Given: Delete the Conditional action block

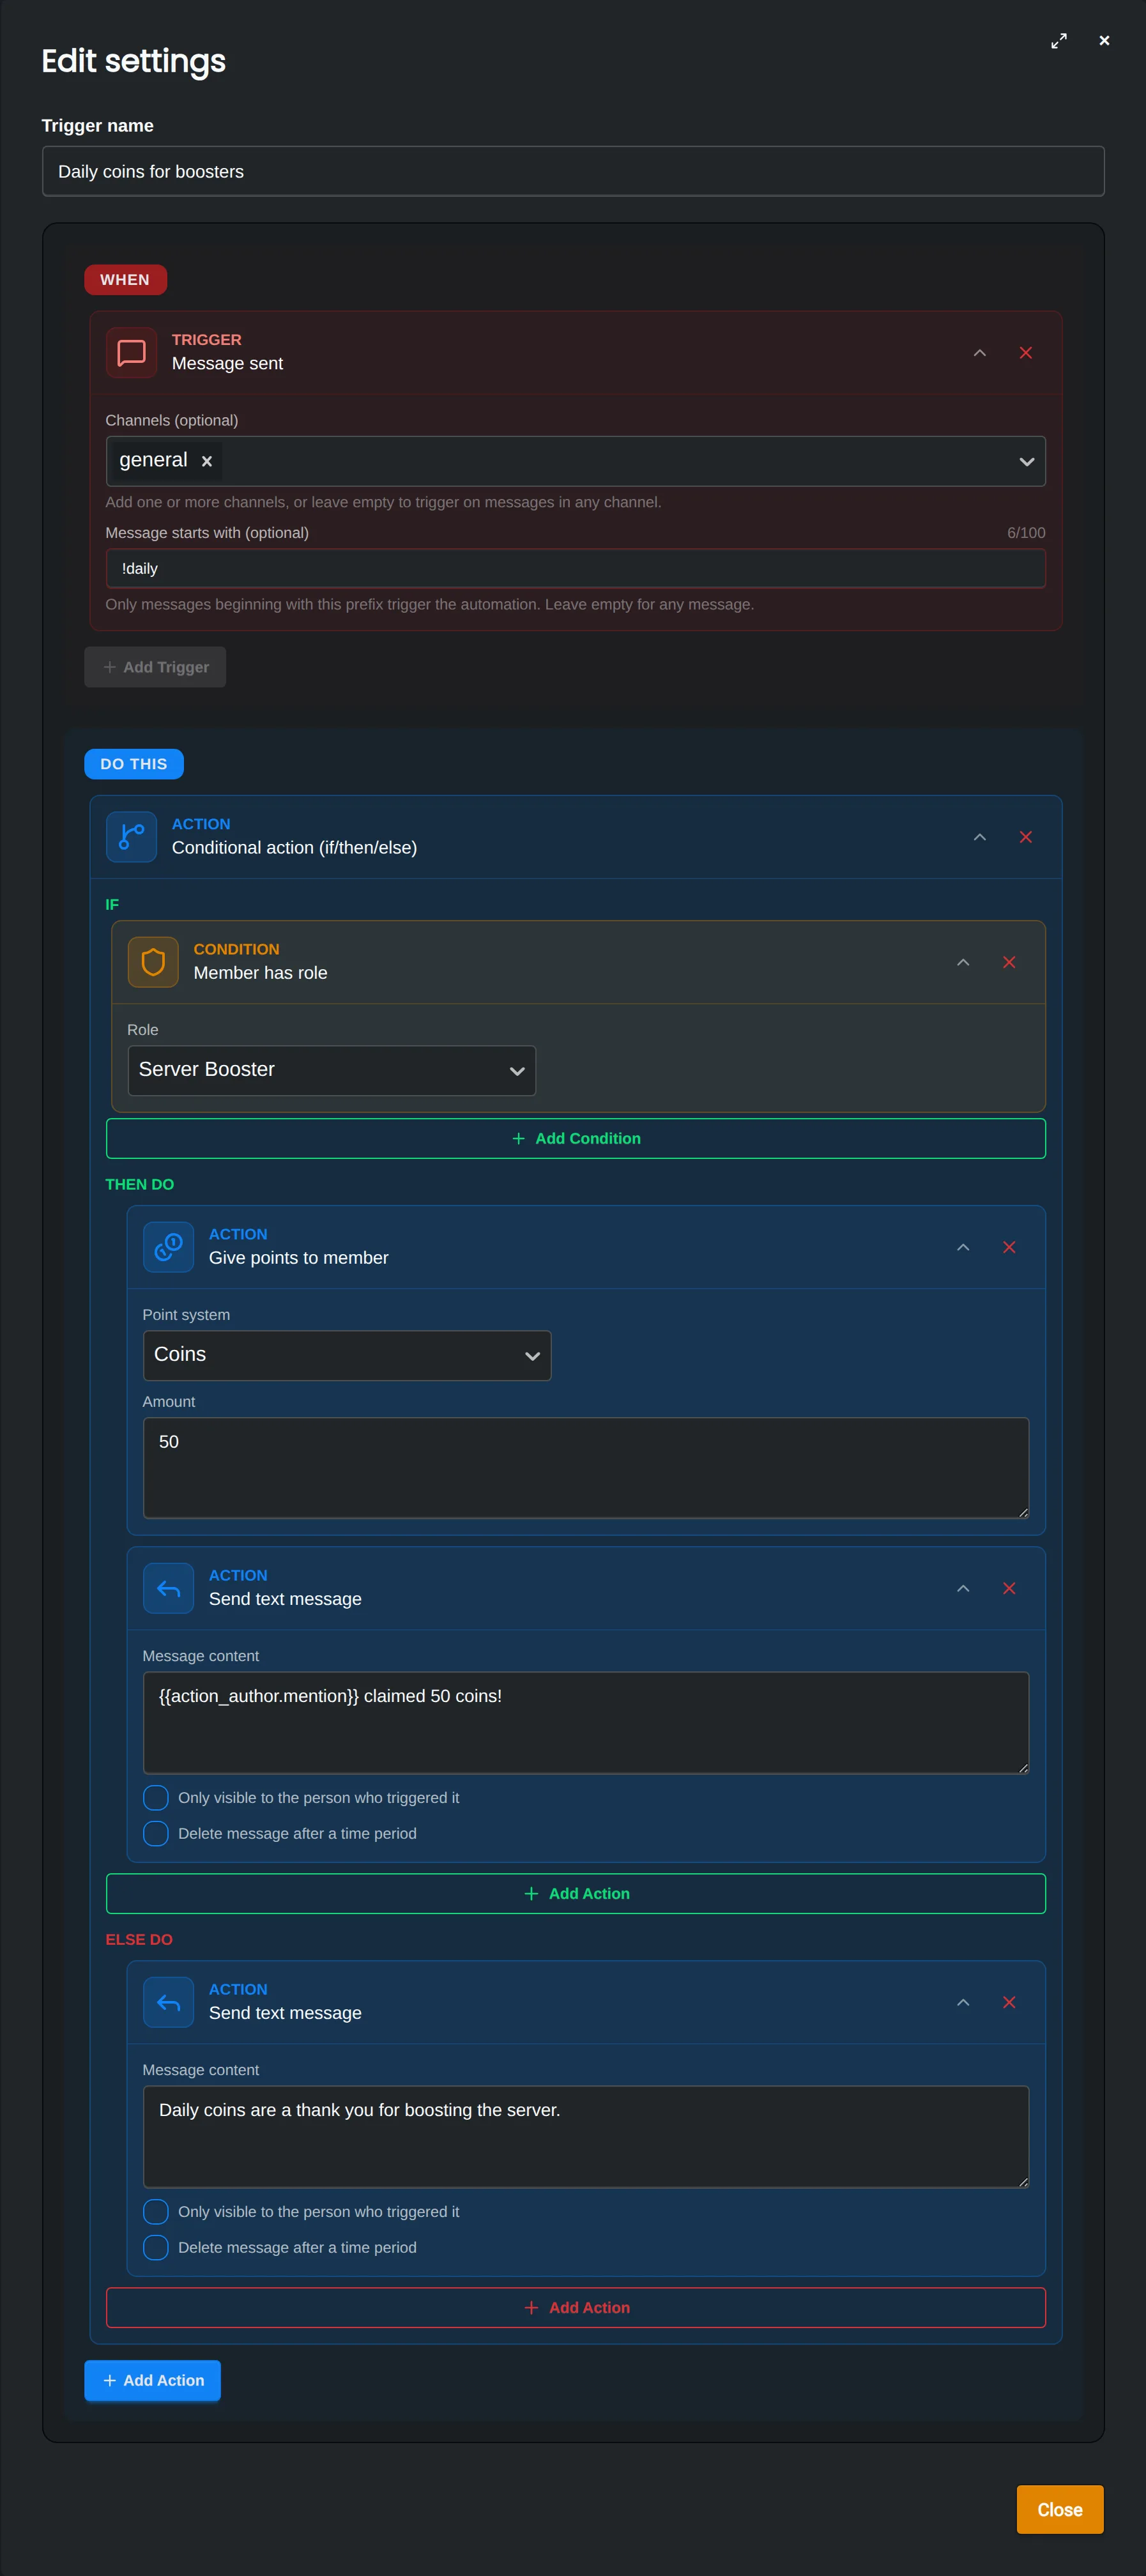Looking at the screenshot, I should coord(1026,837).
